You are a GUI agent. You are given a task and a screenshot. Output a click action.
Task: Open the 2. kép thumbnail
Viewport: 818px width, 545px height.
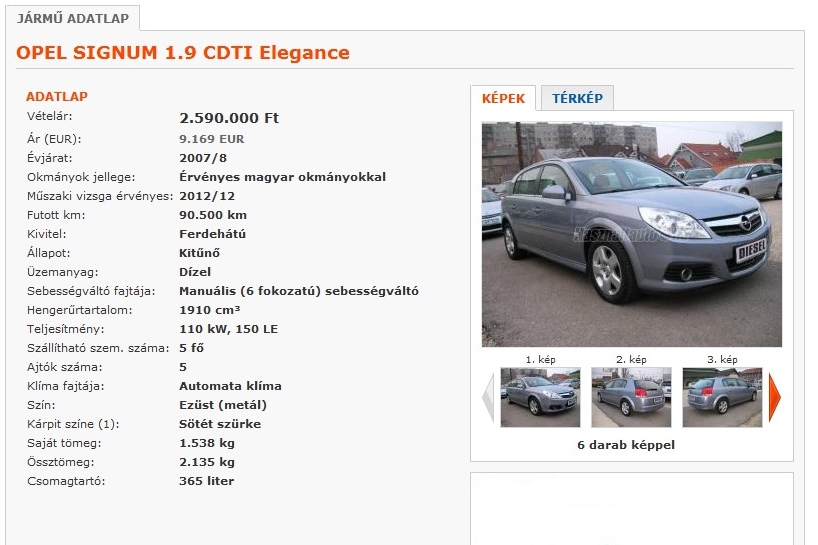631,397
